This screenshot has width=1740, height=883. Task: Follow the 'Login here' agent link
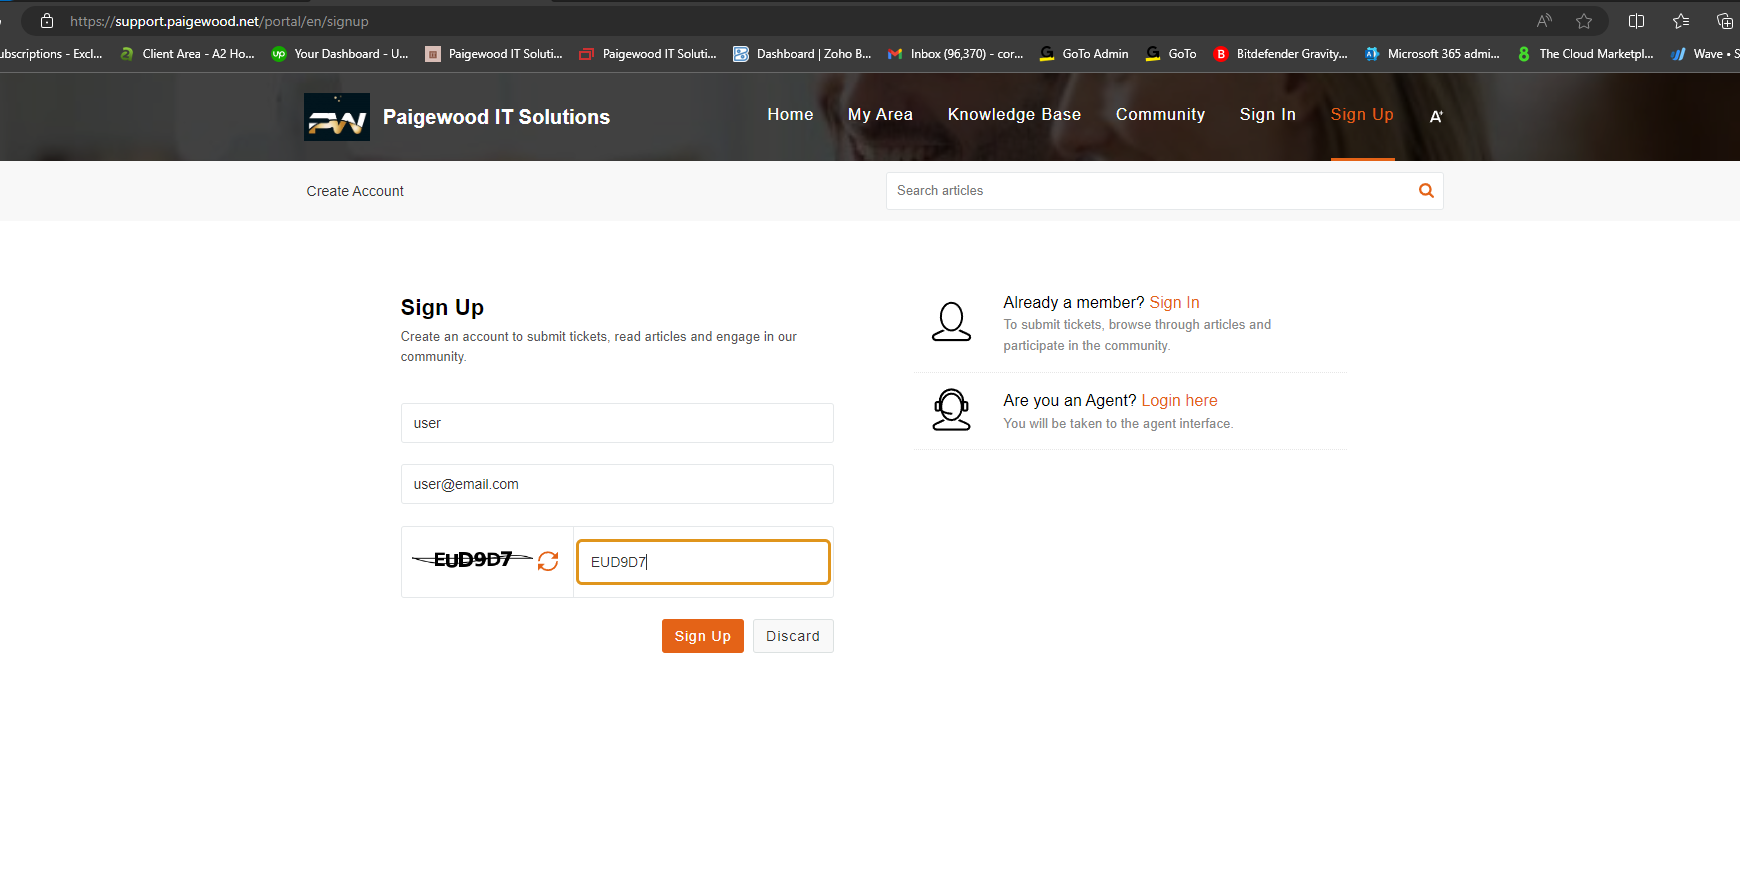coord(1179,400)
